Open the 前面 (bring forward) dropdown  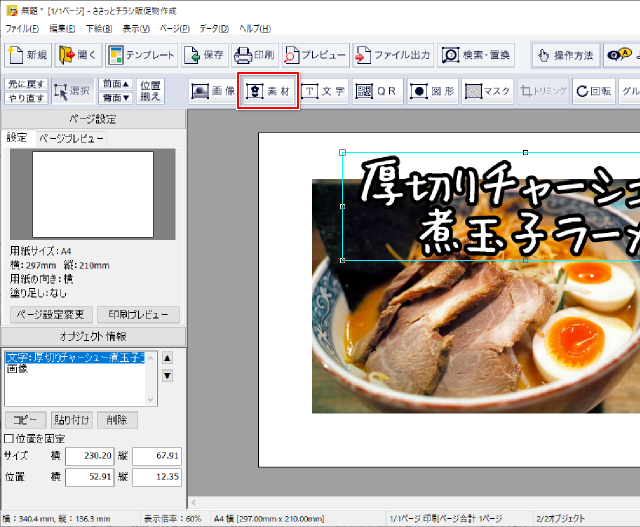(115, 84)
